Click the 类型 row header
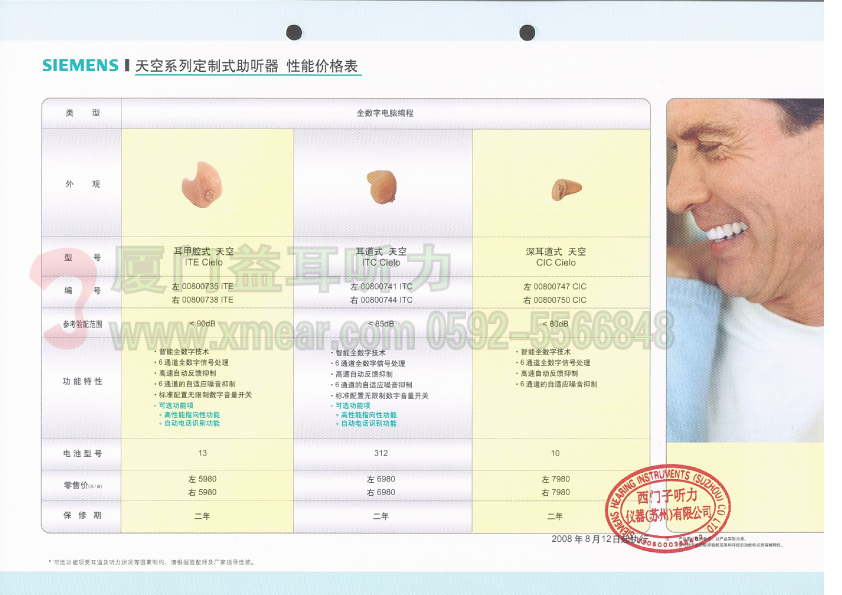842x595 pixels. click(x=82, y=113)
